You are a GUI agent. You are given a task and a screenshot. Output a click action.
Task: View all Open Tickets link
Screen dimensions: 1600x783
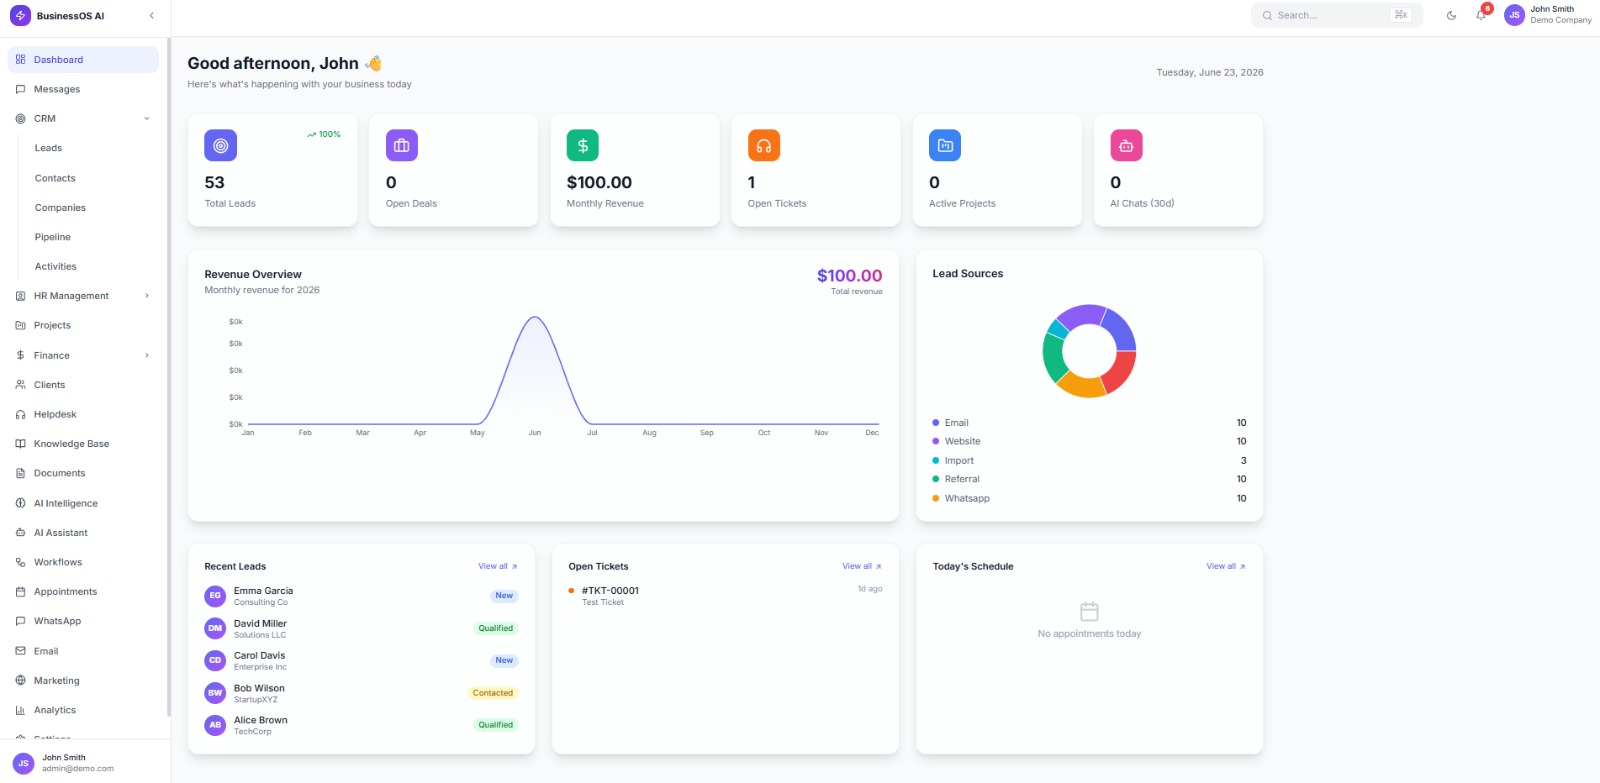point(862,566)
